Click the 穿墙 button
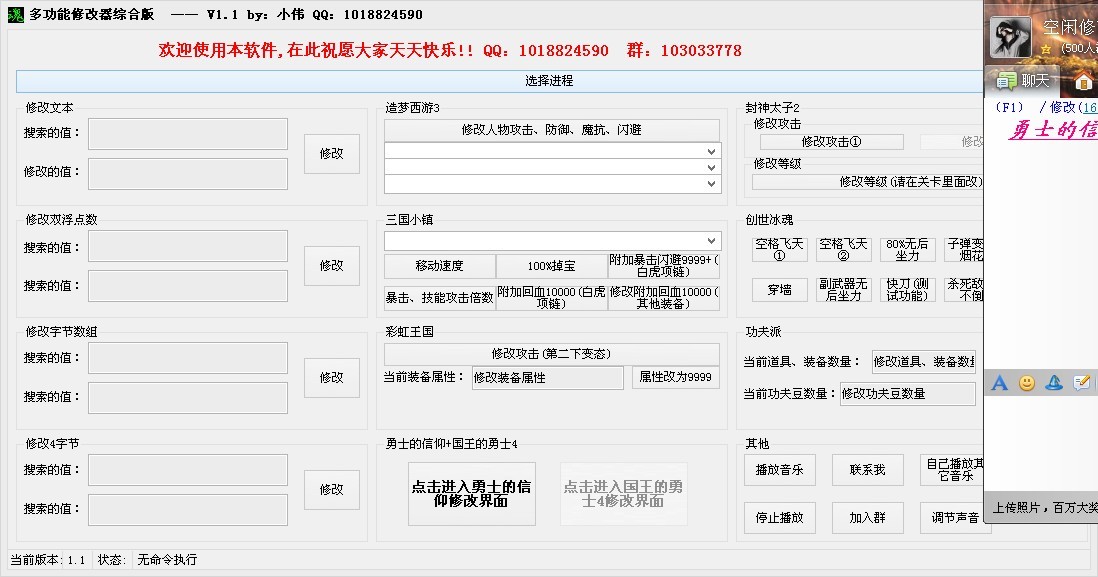Image resolution: width=1098 pixels, height=577 pixels. coord(779,290)
